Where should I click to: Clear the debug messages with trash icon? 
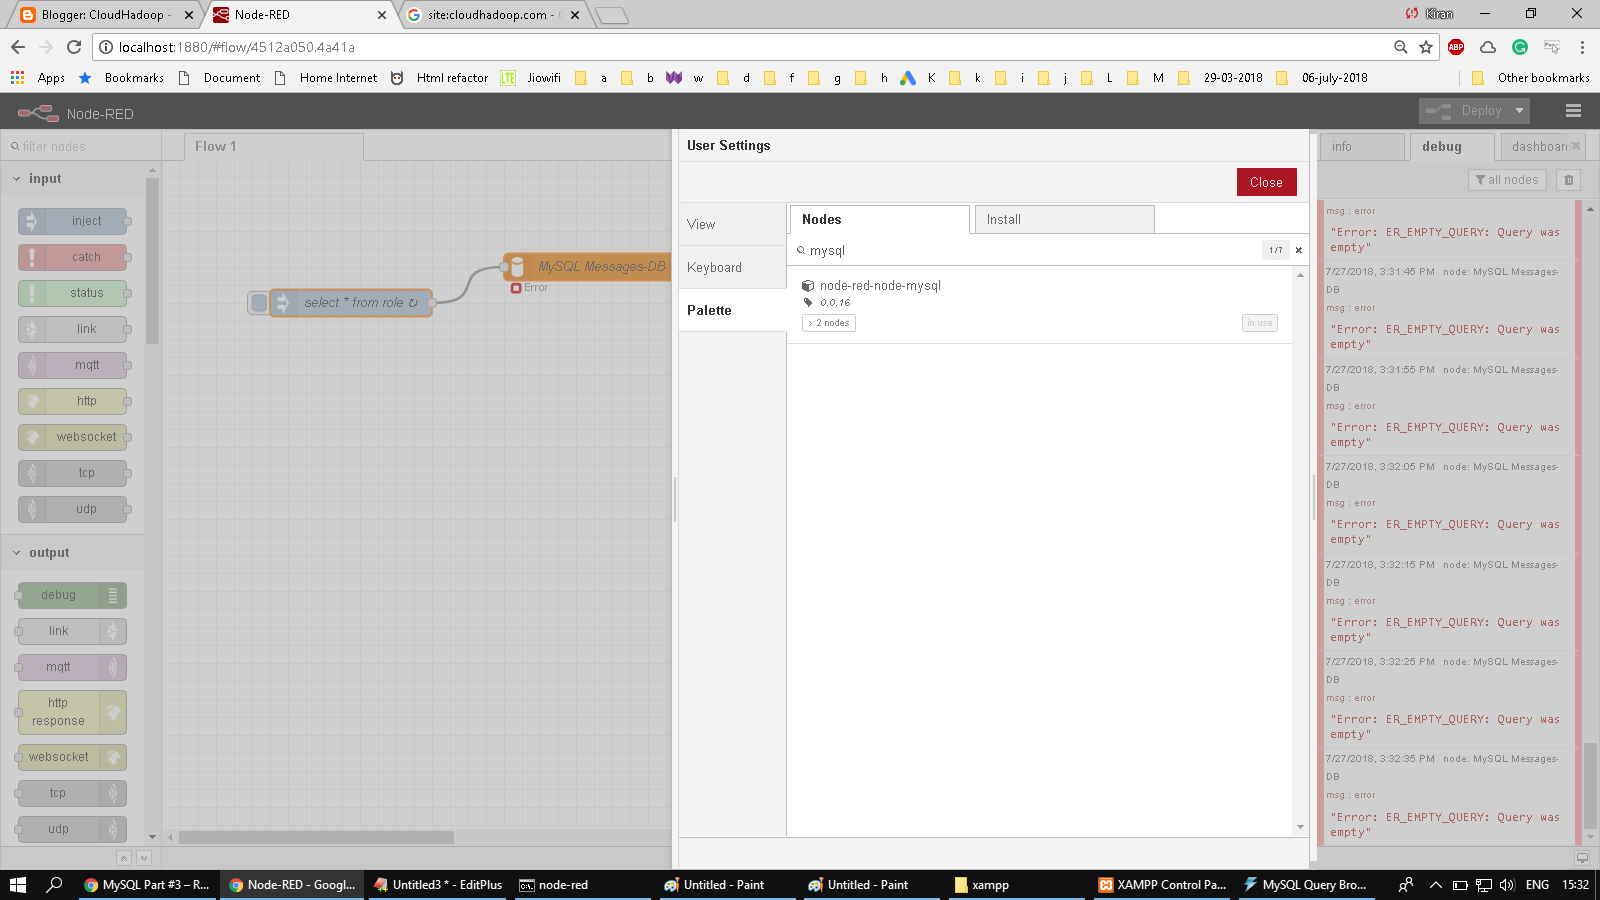[x=1568, y=180]
